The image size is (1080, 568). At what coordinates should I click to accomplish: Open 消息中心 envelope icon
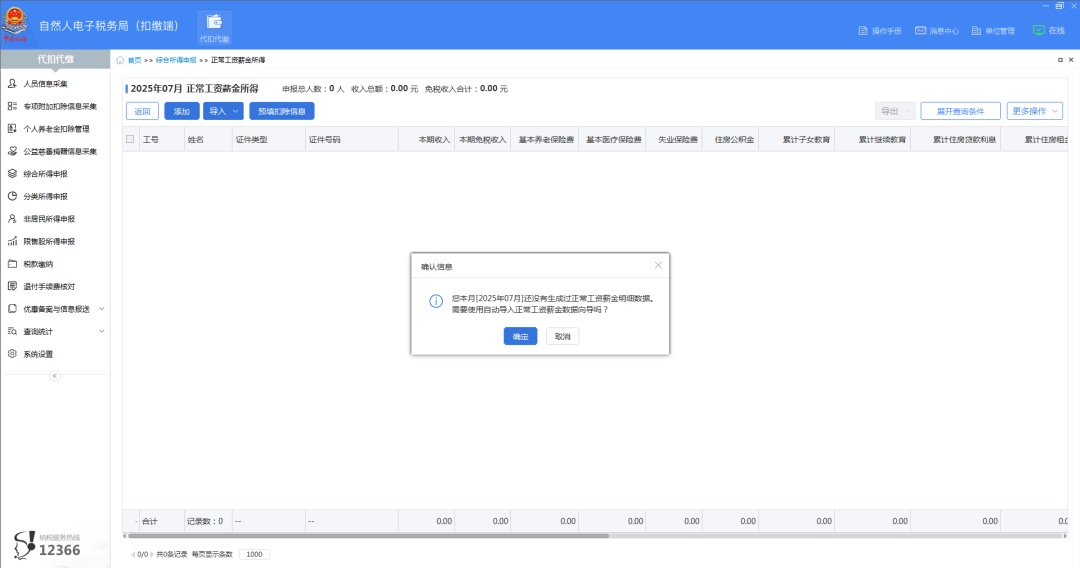point(920,31)
